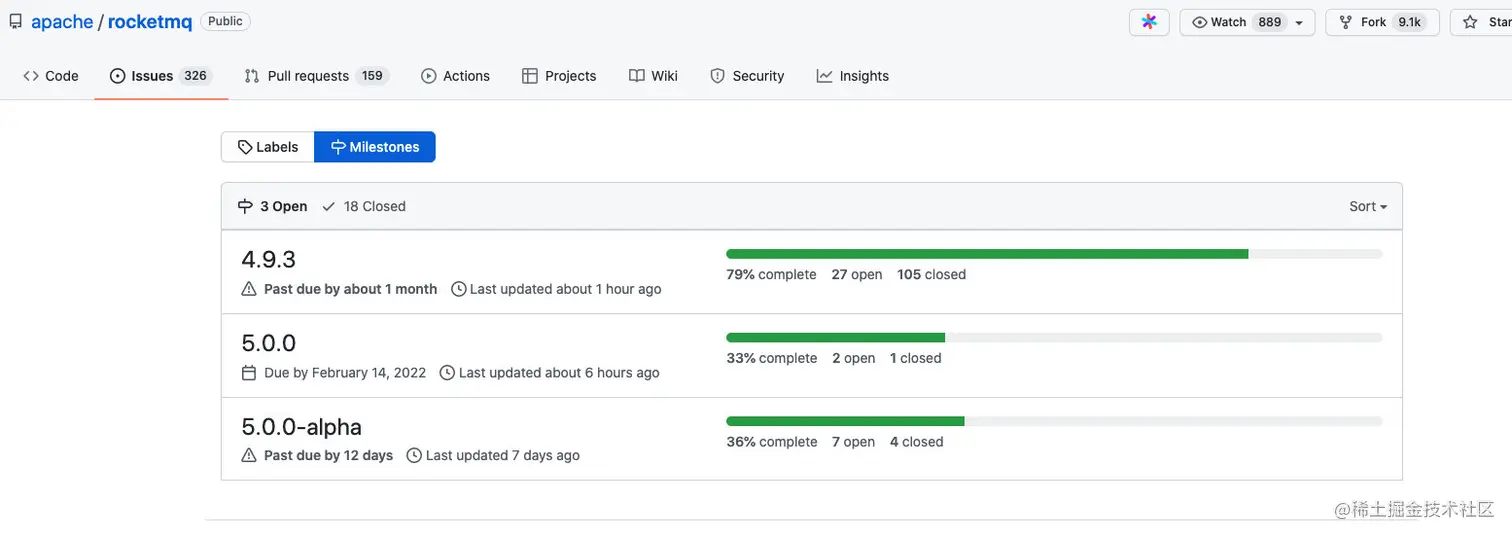This screenshot has height=537, width=1512.
Task: Open the 5.0.0-alpha milestone
Action: click(x=302, y=427)
